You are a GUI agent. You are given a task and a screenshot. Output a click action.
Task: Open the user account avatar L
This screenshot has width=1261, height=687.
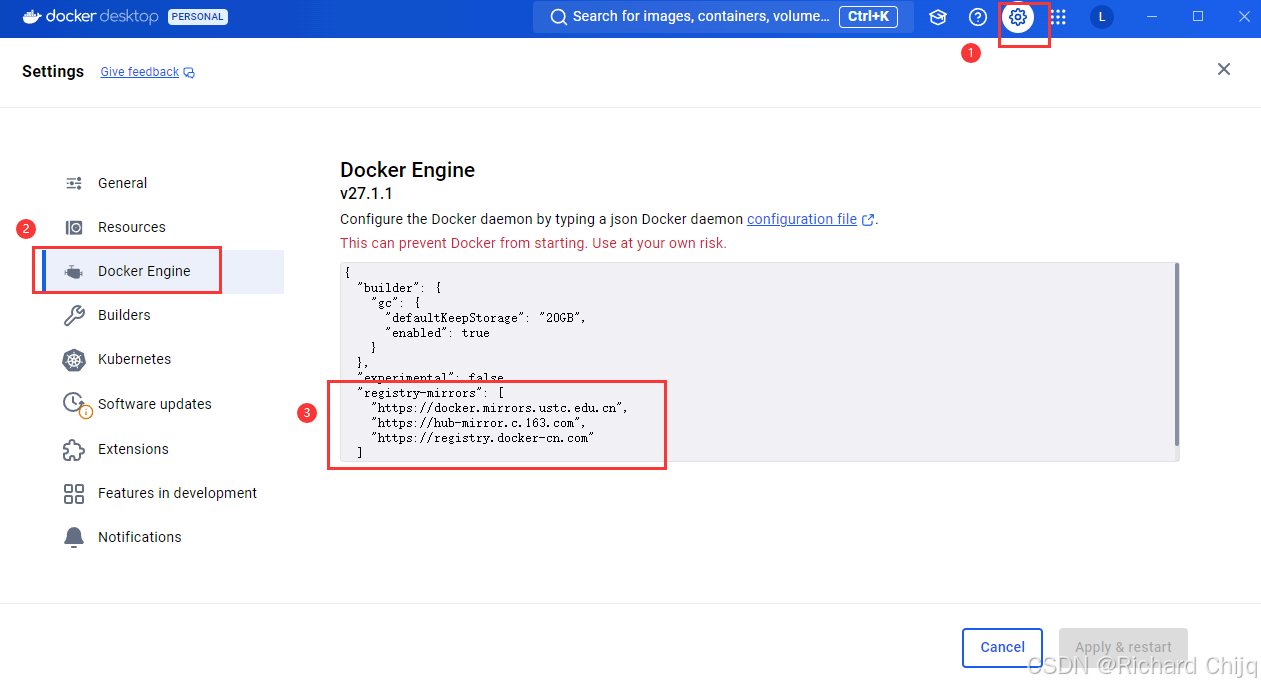pos(1102,17)
